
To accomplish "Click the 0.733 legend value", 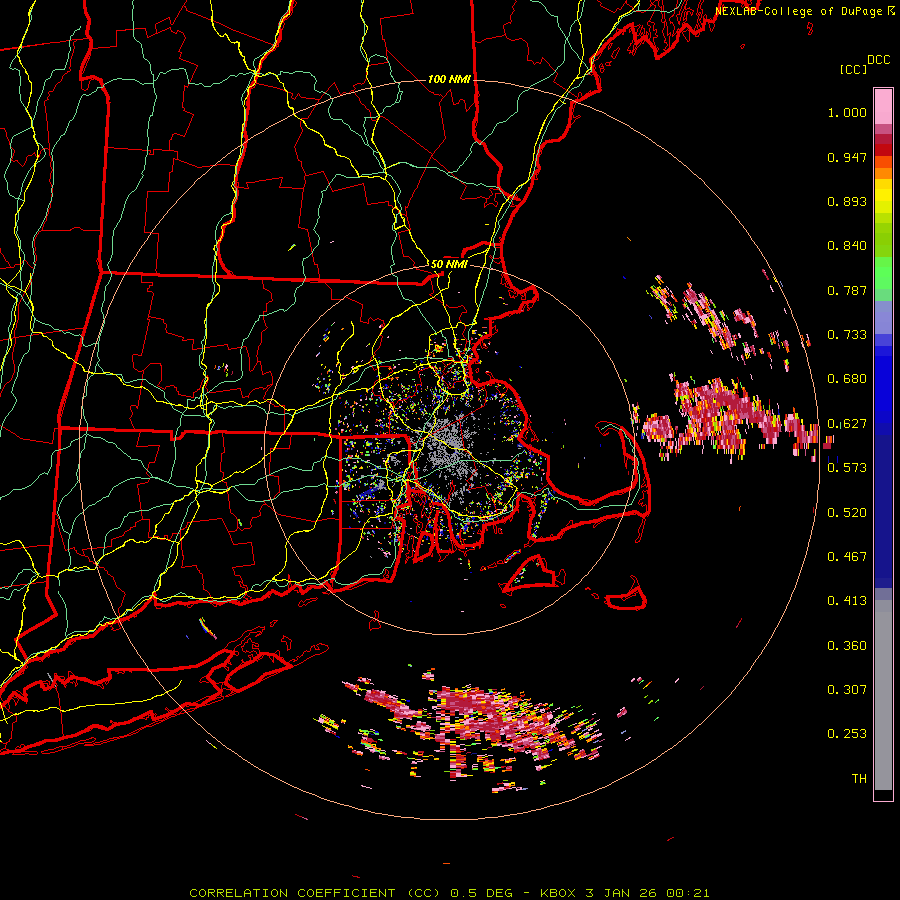I will 847,335.
